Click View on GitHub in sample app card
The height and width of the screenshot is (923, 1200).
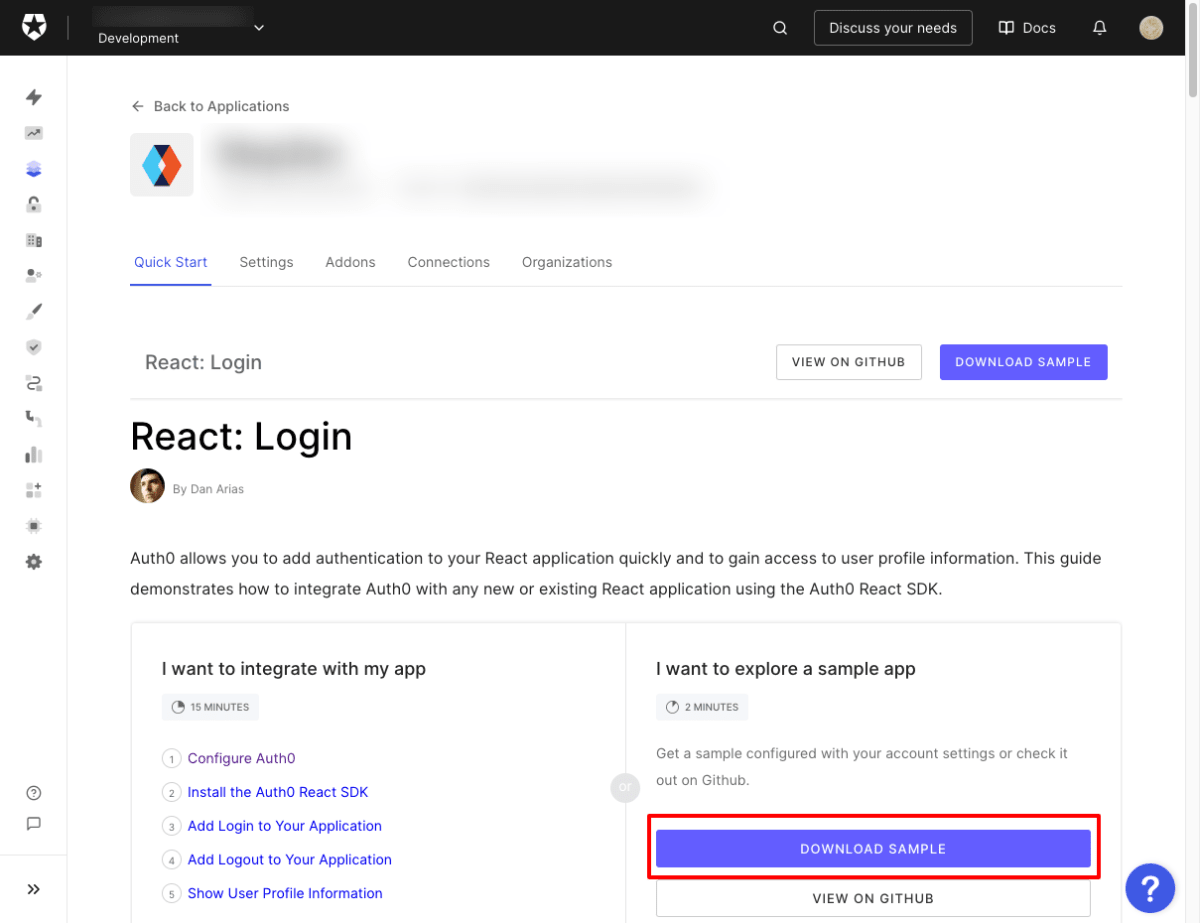coord(873,899)
